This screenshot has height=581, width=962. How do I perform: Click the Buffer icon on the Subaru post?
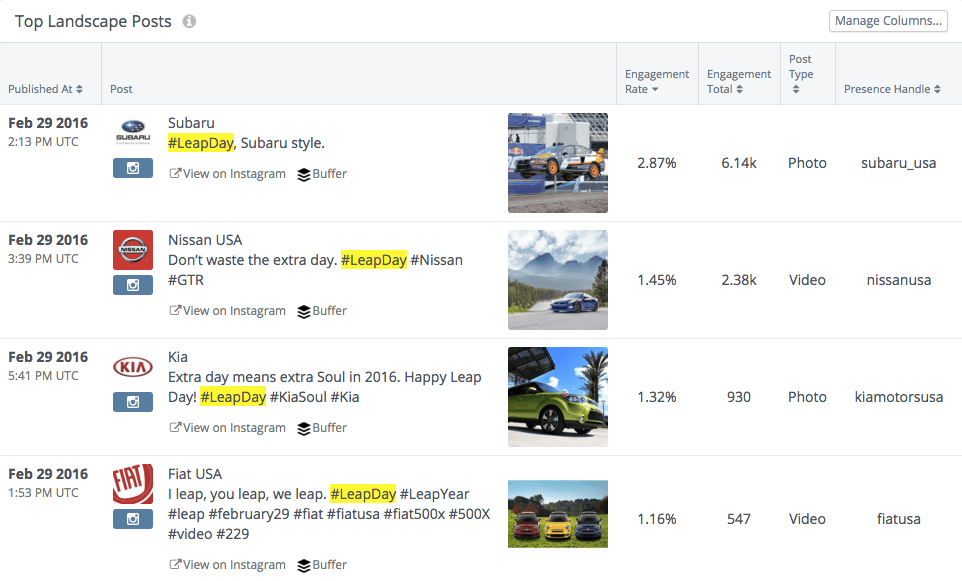304,175
